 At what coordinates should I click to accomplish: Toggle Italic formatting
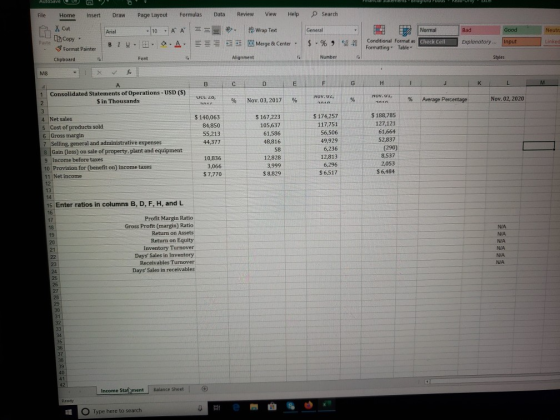tap(119, 45)
